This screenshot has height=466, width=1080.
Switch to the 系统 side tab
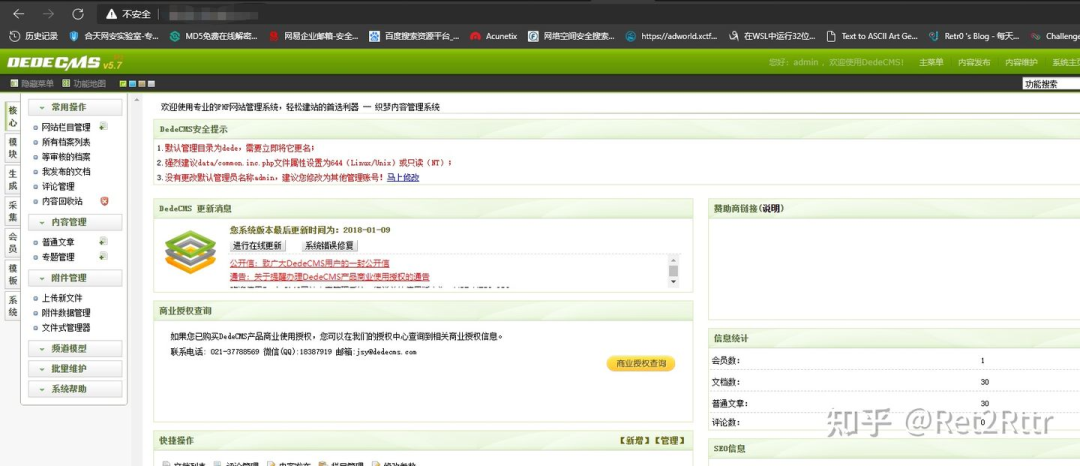click(12, 306)
